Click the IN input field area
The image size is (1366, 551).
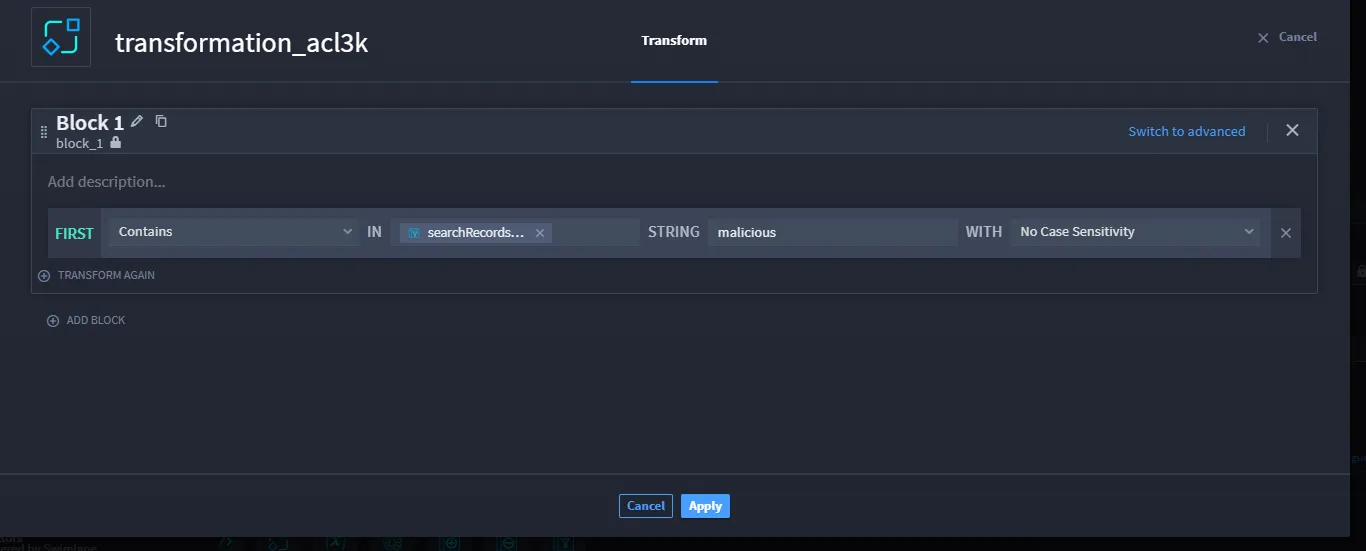point(515,232)
